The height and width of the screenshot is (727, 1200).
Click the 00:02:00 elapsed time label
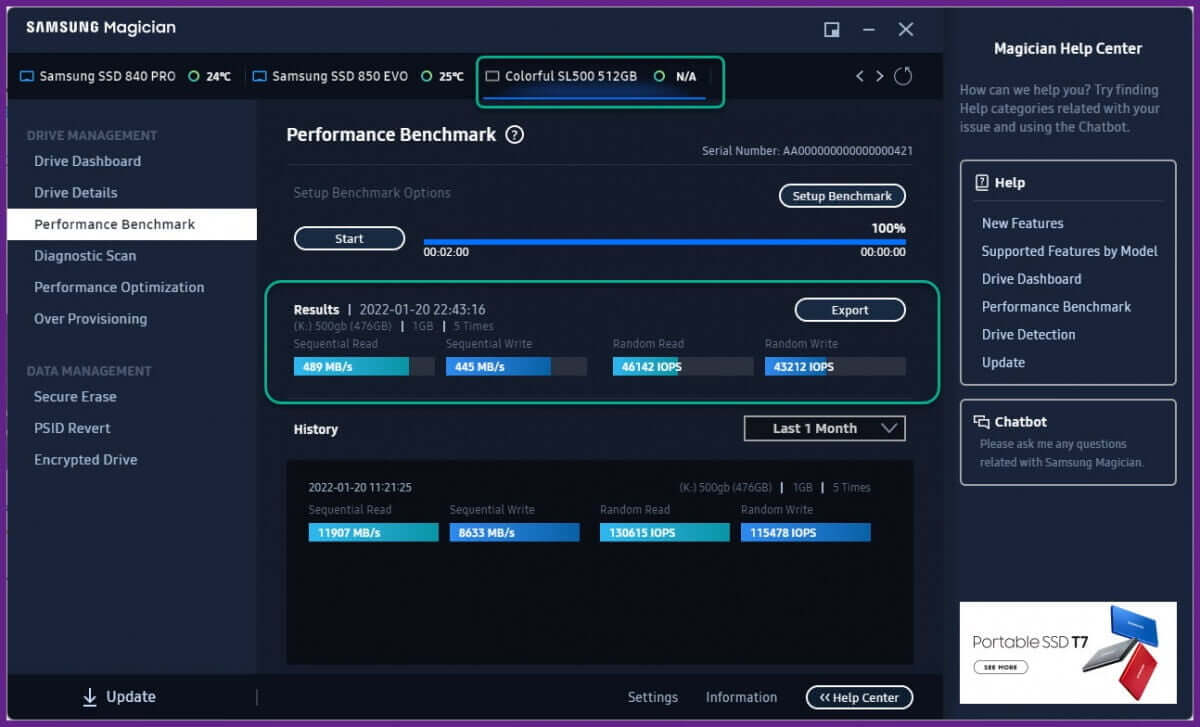[446, 253]
